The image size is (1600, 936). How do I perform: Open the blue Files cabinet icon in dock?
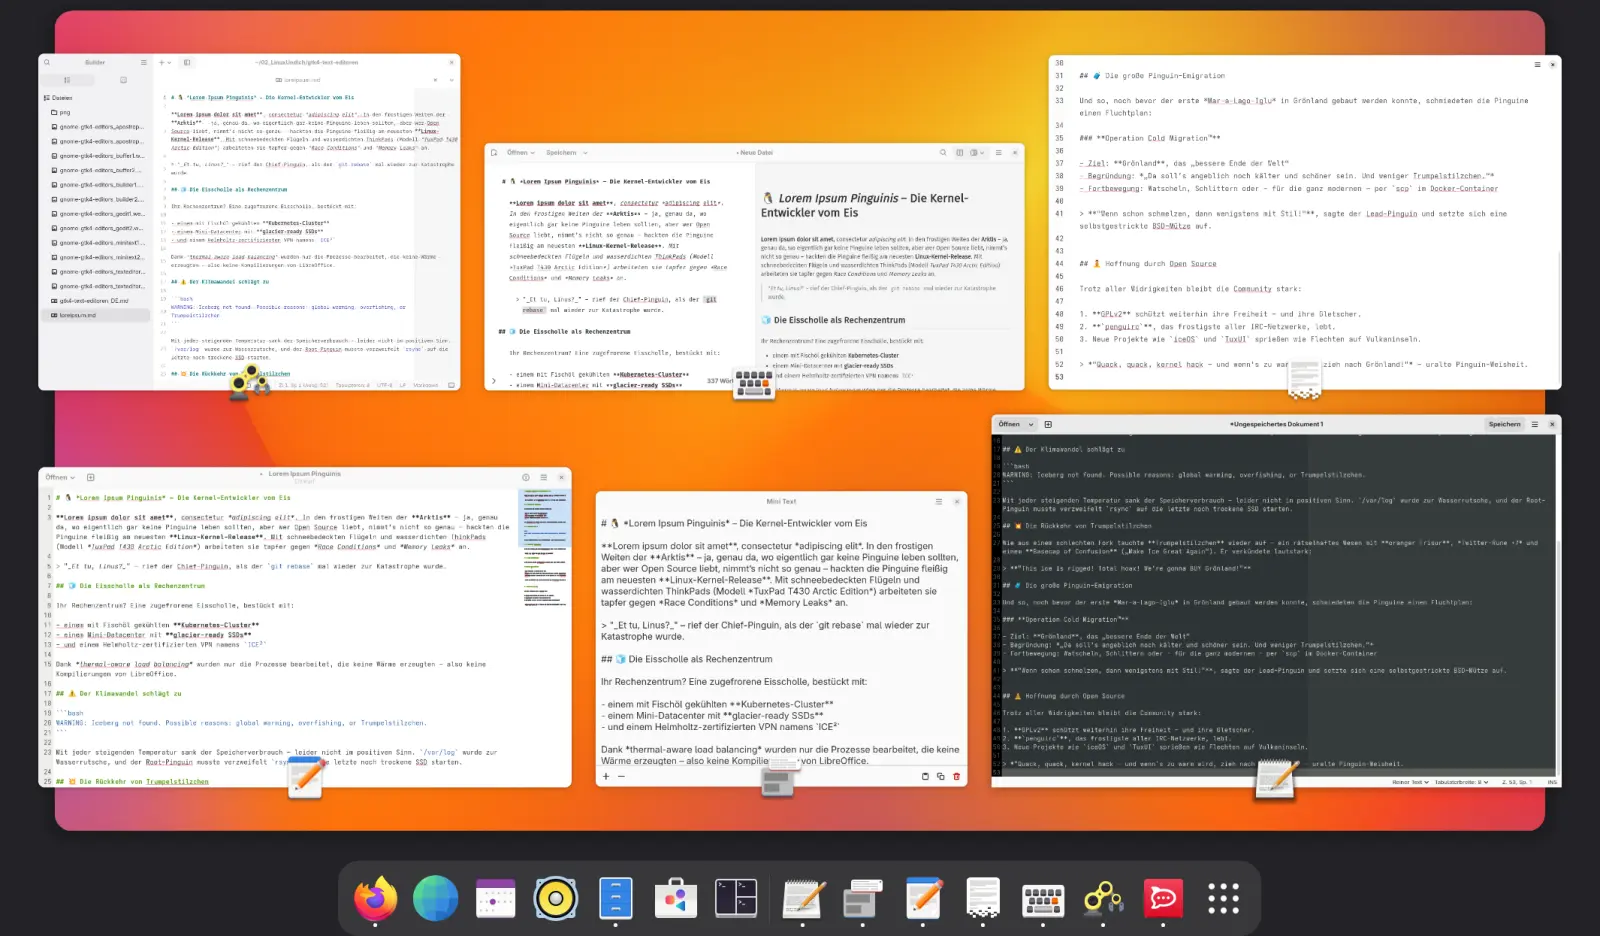616,898
